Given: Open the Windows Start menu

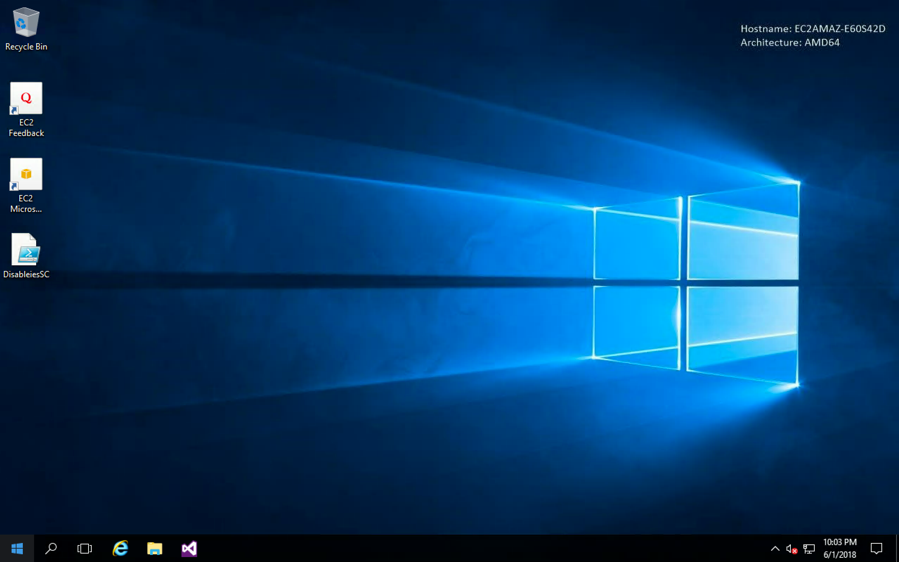Looking at the screenshot, I should coord(17,549).
